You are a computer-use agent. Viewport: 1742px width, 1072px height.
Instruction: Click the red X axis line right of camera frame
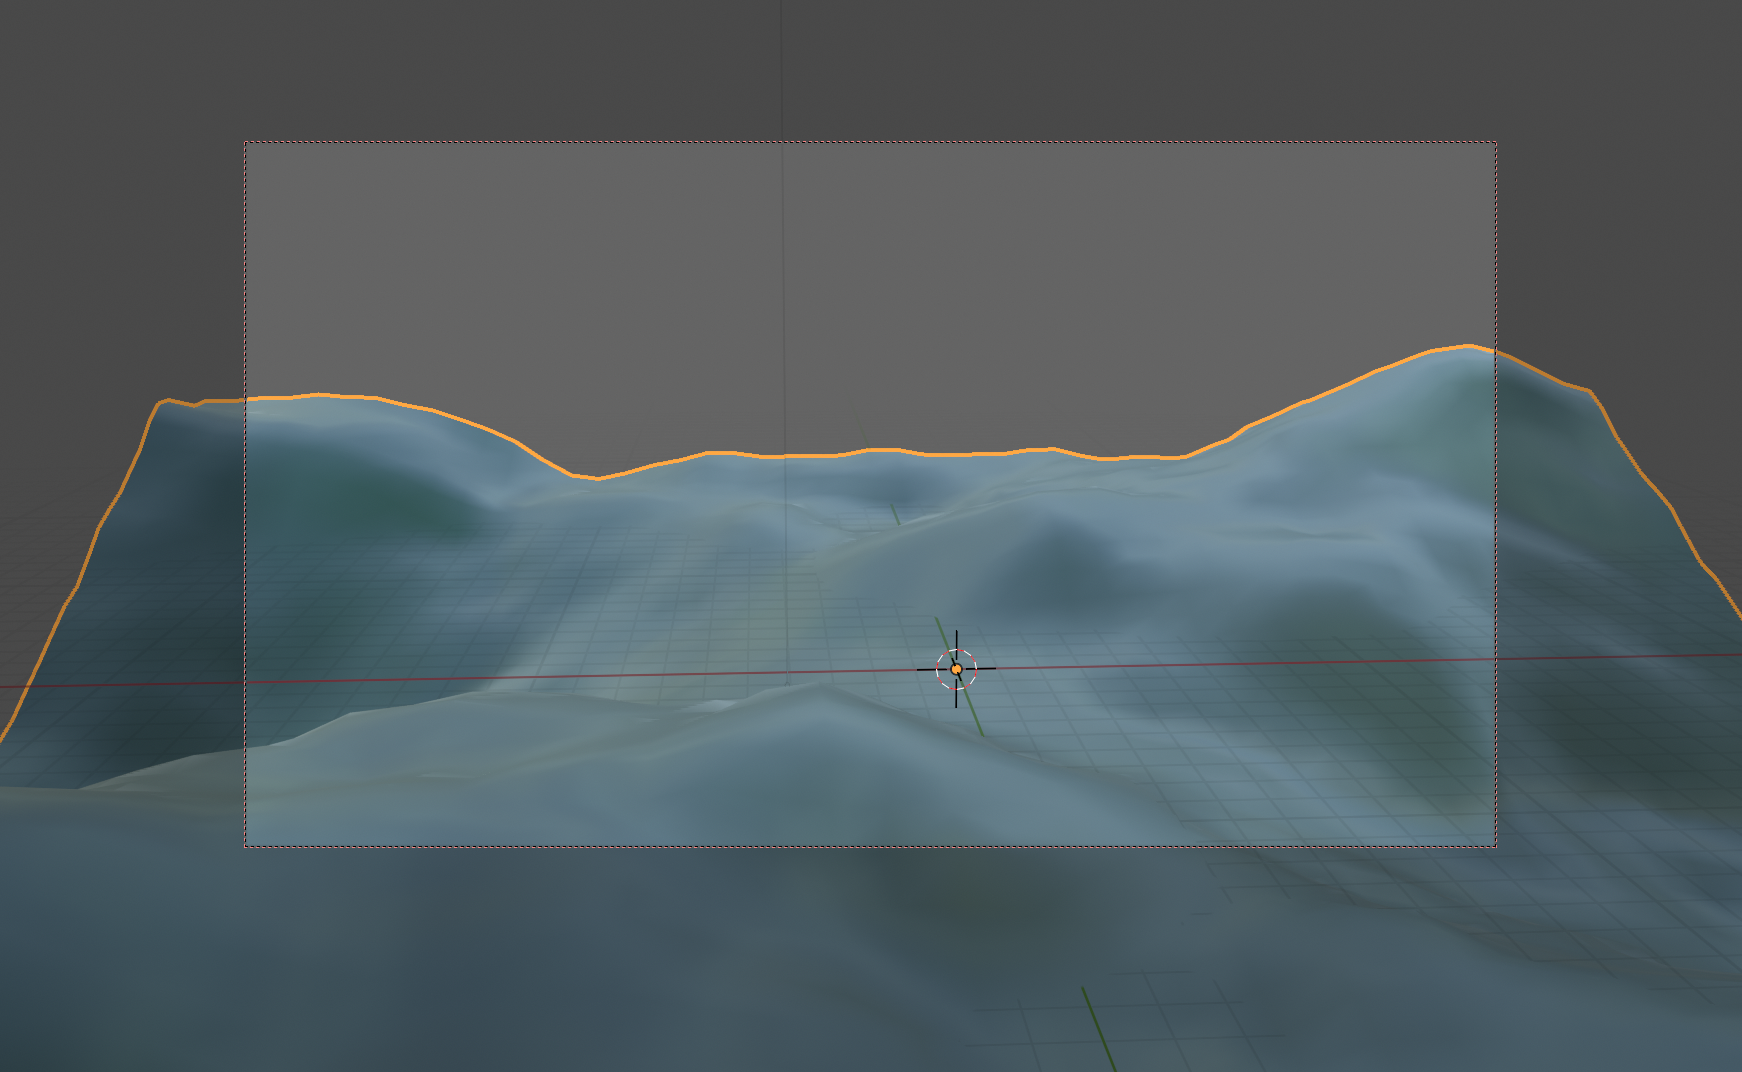click(x=1620, y=657)
